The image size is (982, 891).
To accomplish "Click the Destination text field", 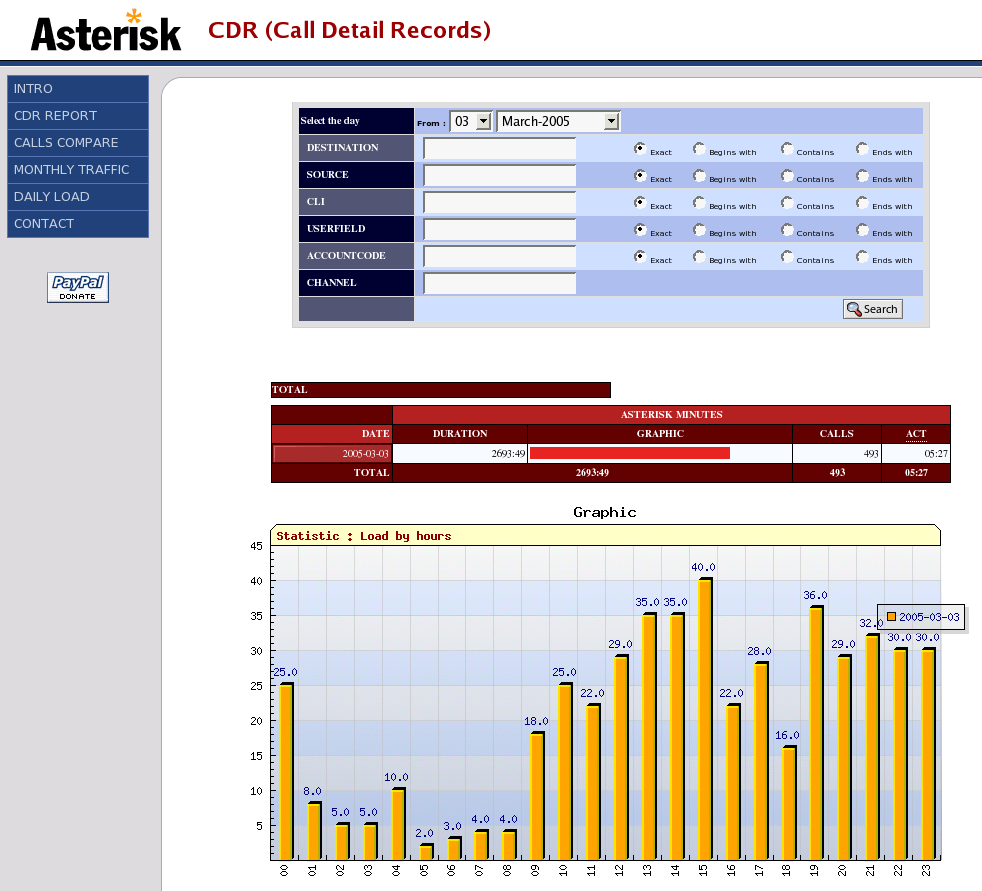I will point(500,148).
